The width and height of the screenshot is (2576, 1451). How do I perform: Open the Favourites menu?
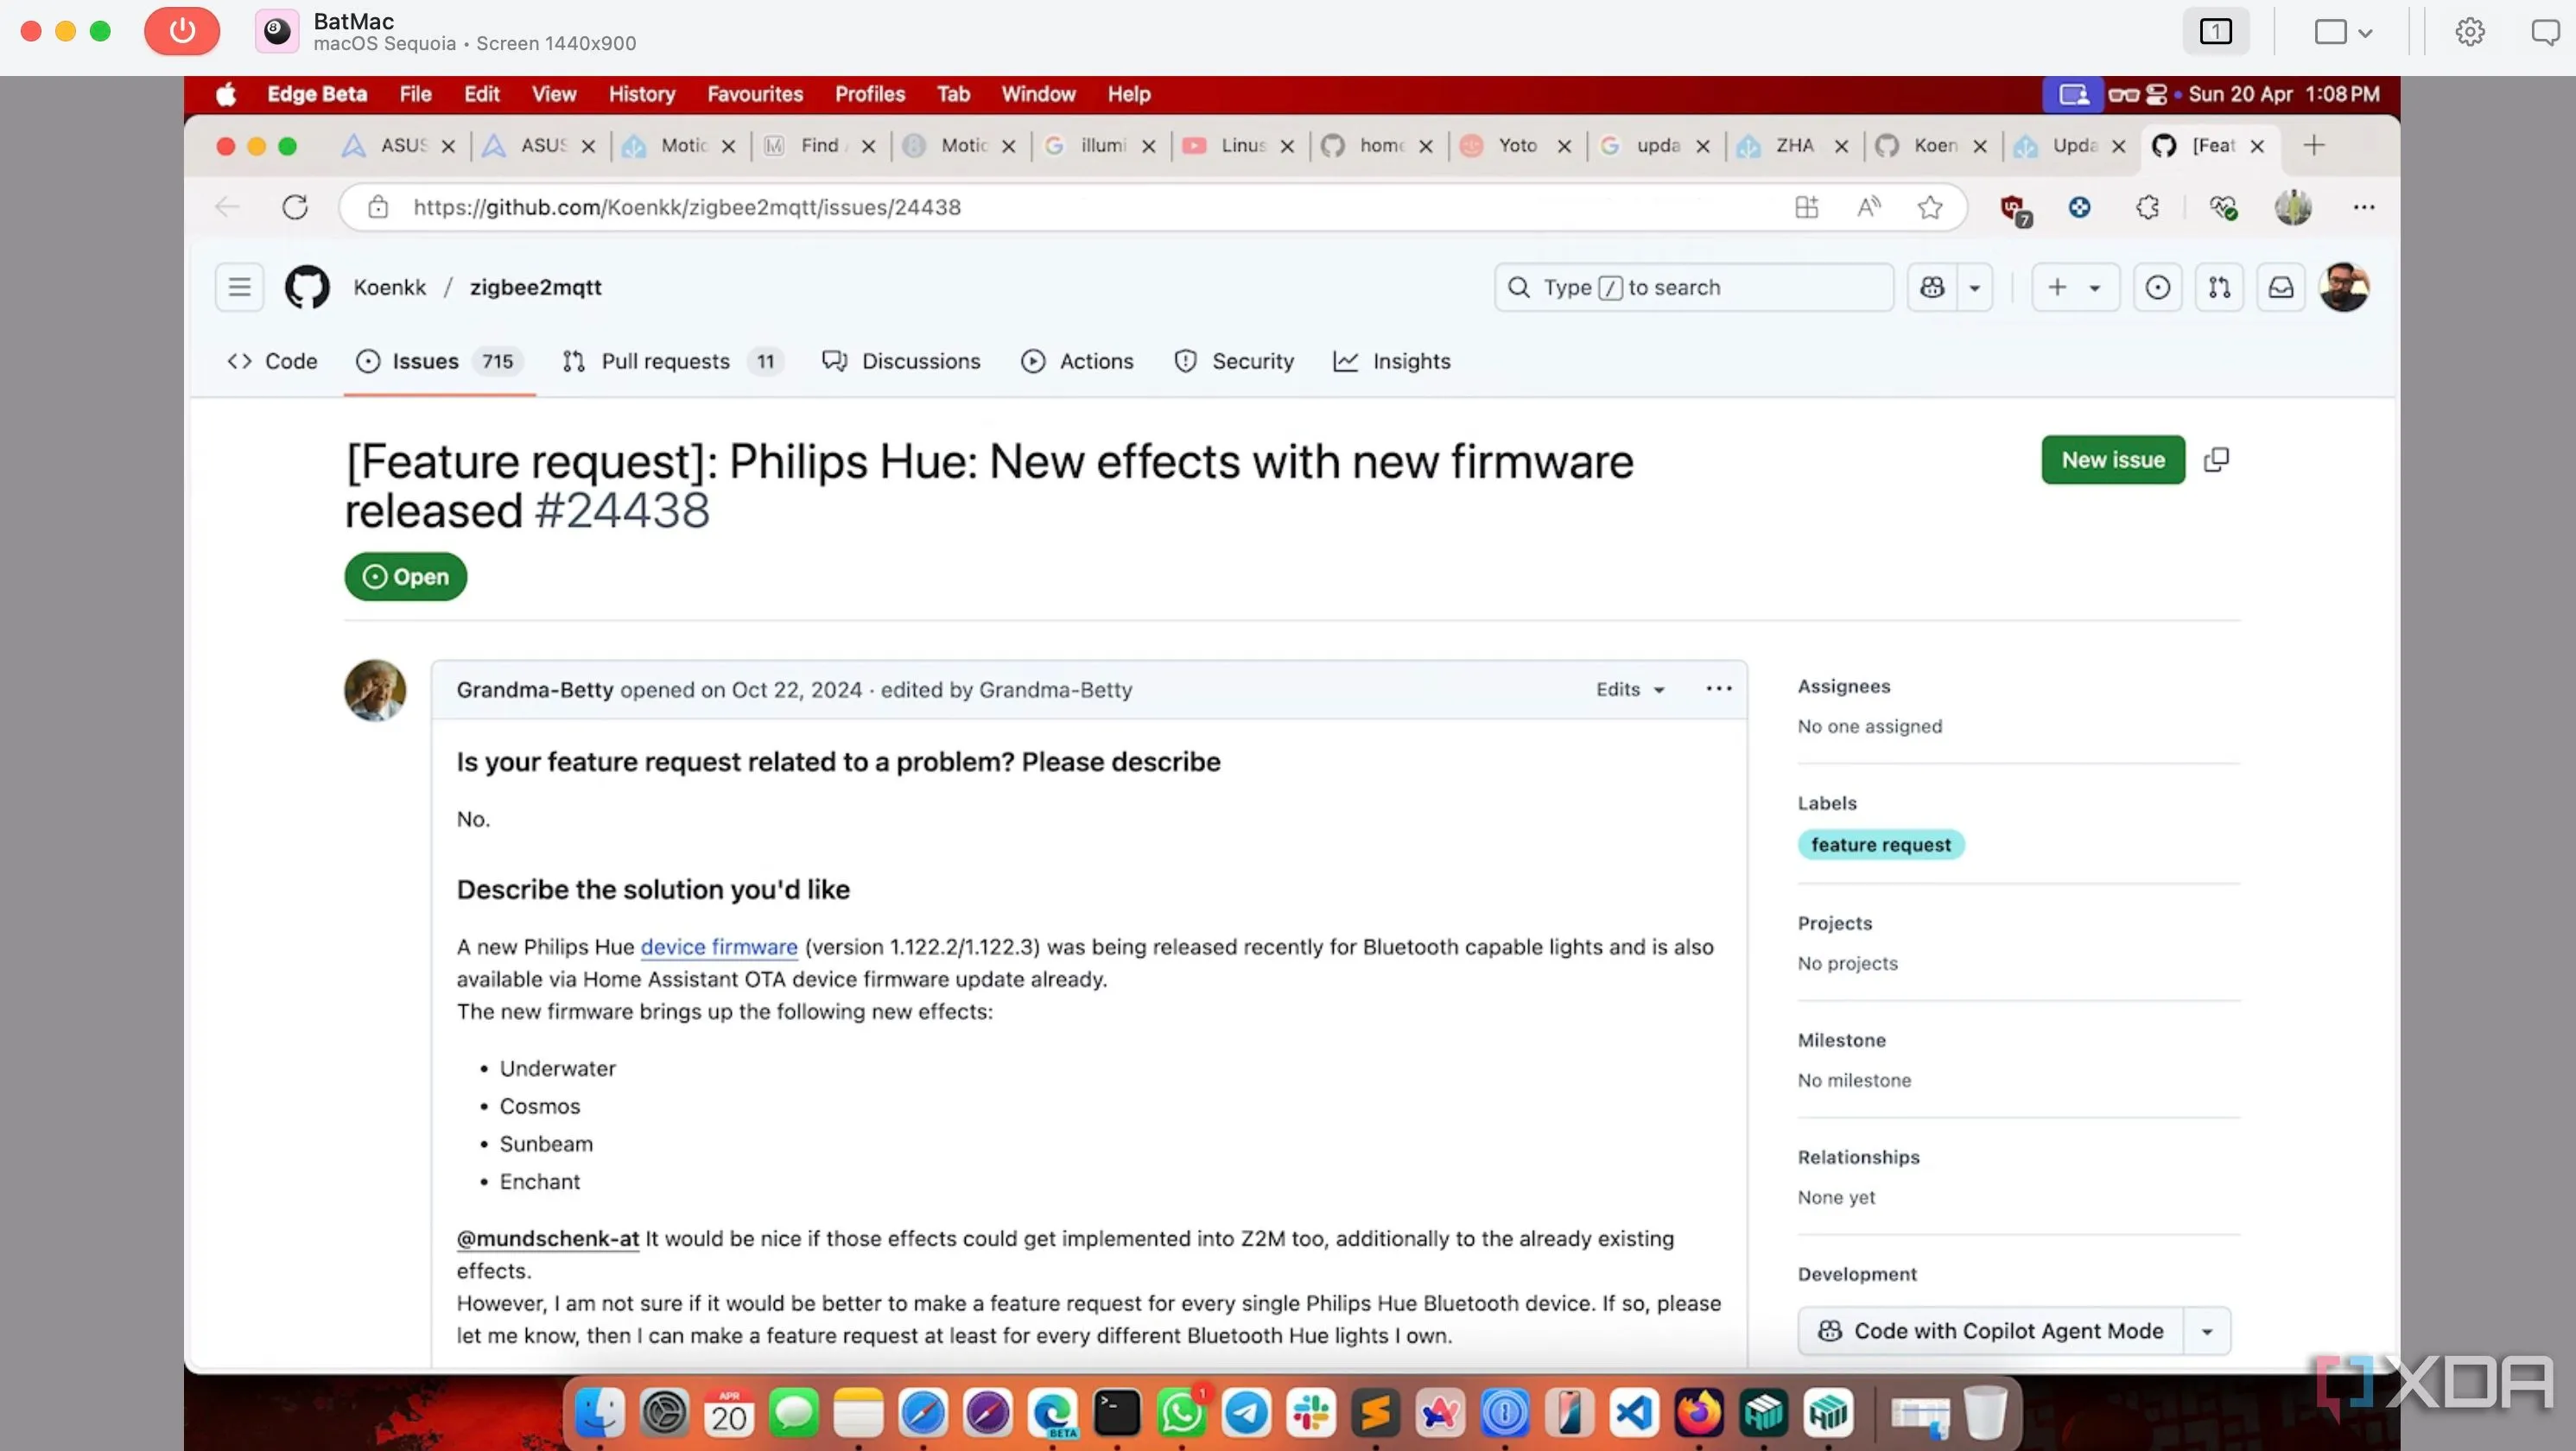pos(755,94)
